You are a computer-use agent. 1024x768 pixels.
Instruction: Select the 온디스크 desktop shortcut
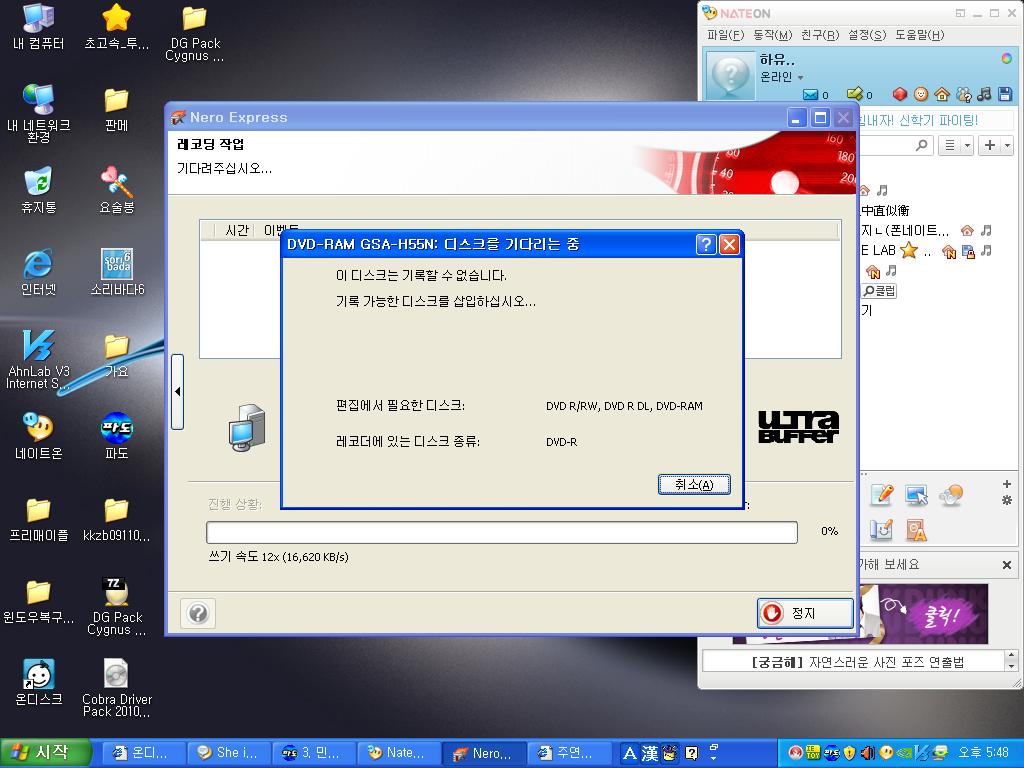tap(39, 682)
